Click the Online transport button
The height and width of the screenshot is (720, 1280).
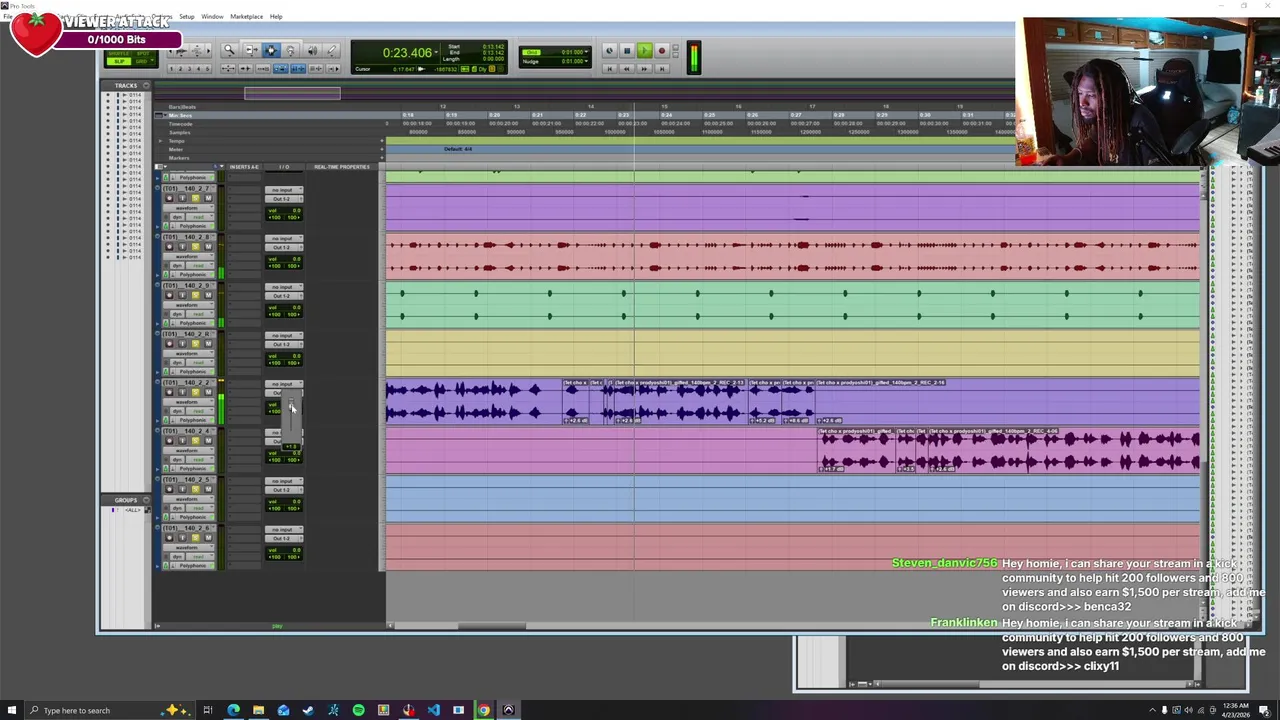609,51
